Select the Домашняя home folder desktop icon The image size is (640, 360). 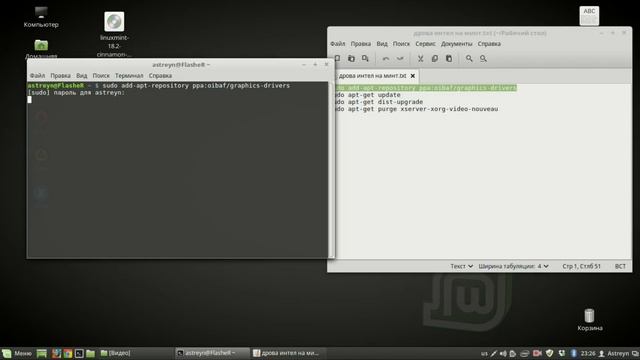pyautogui.click(x=41, y=49)
